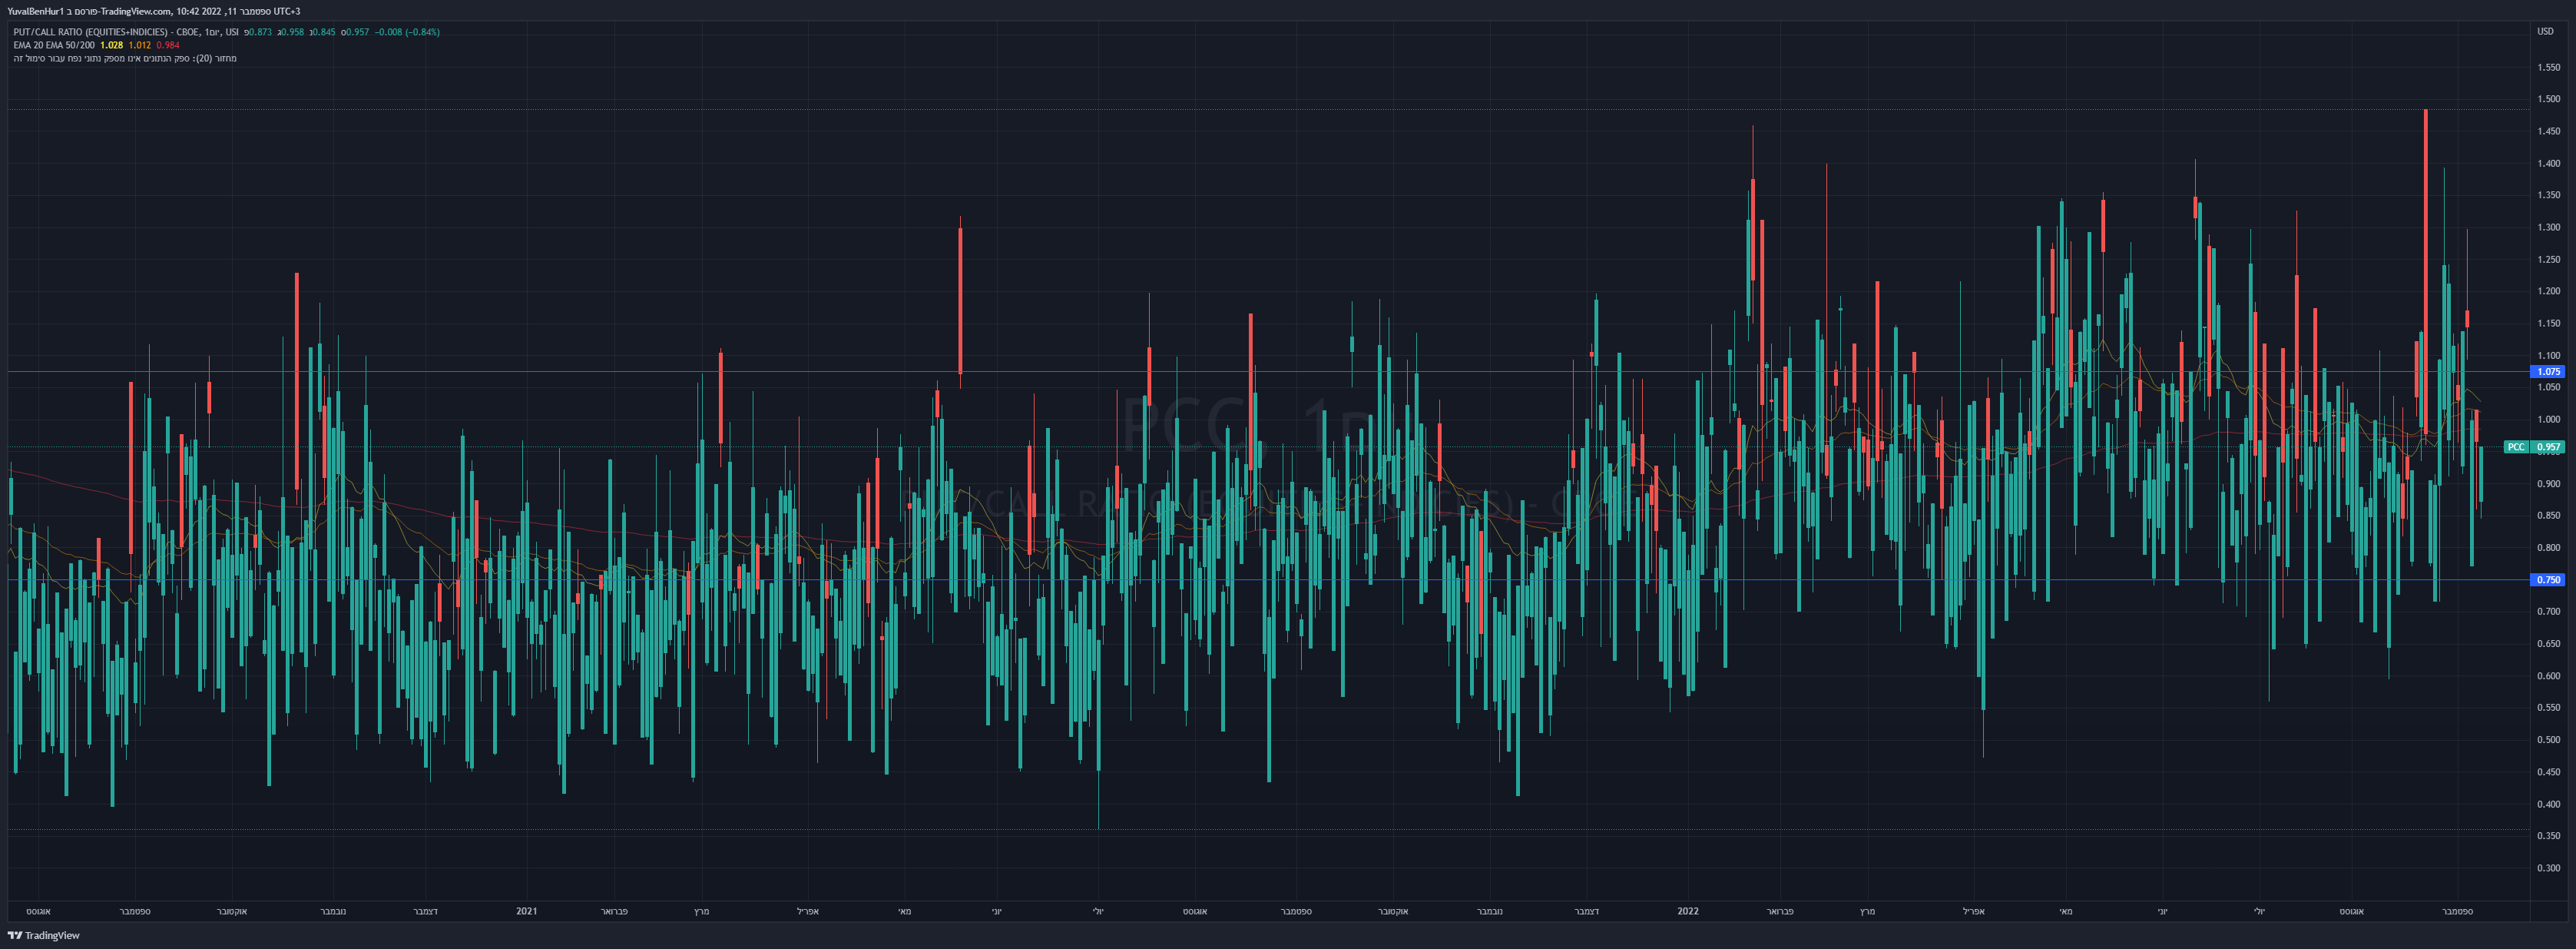
Task: Select the EMA 20 EMA 50/200 indicator legend
Action: [x=54, y=45]
